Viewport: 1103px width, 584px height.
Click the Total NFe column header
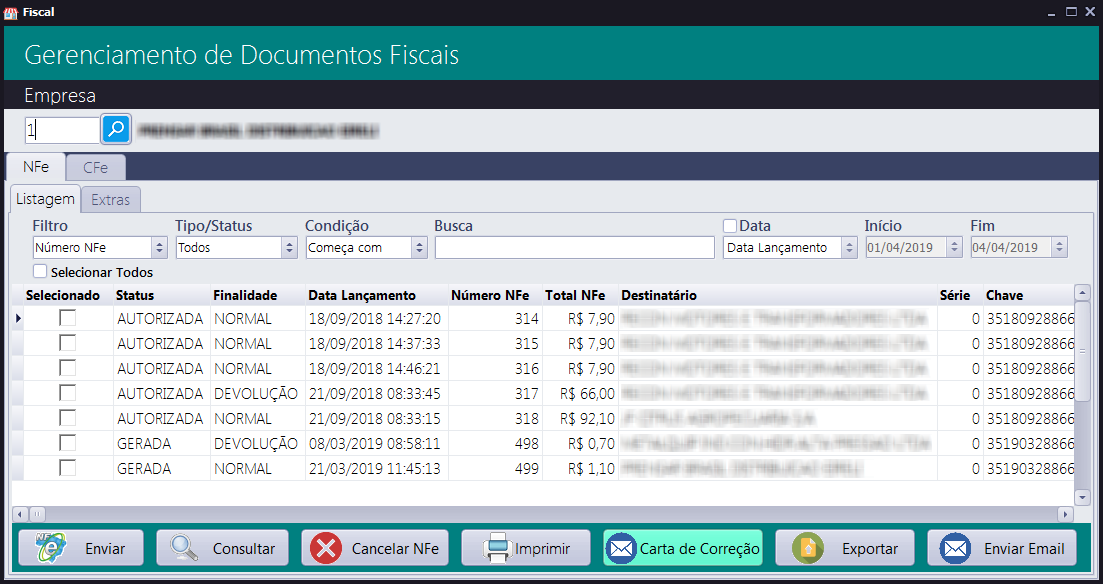(574, 295)
